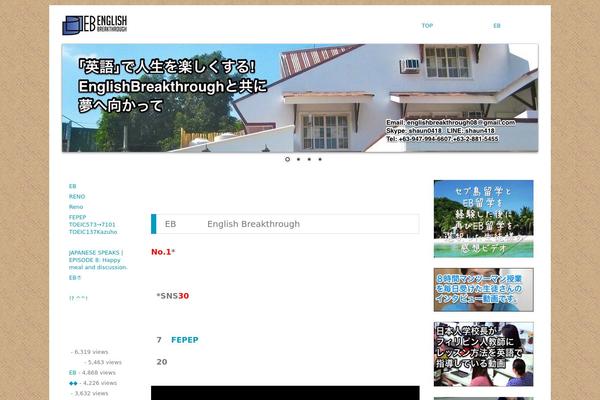Viewport: 600px width, 400px height.
Task: Click the 'EB English Breakthrough' heading box
Action: [285, 224]
